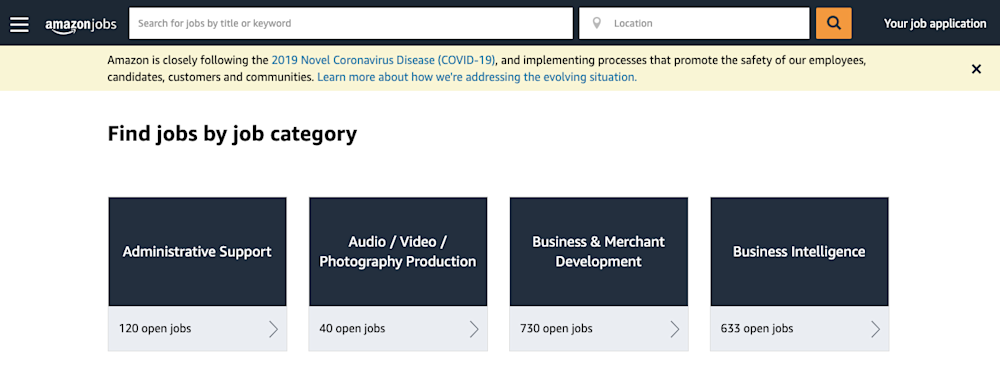Viewport: 1000px width, 369px height.
Task: Focus the job title or keyword search field
Action: 351,24
